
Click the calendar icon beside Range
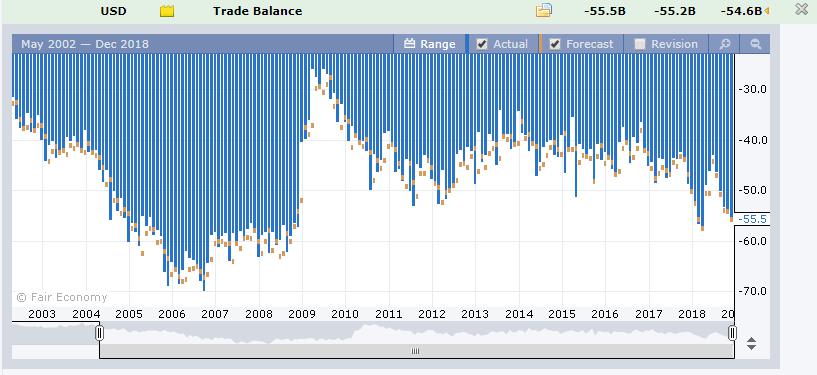[410, 44]
